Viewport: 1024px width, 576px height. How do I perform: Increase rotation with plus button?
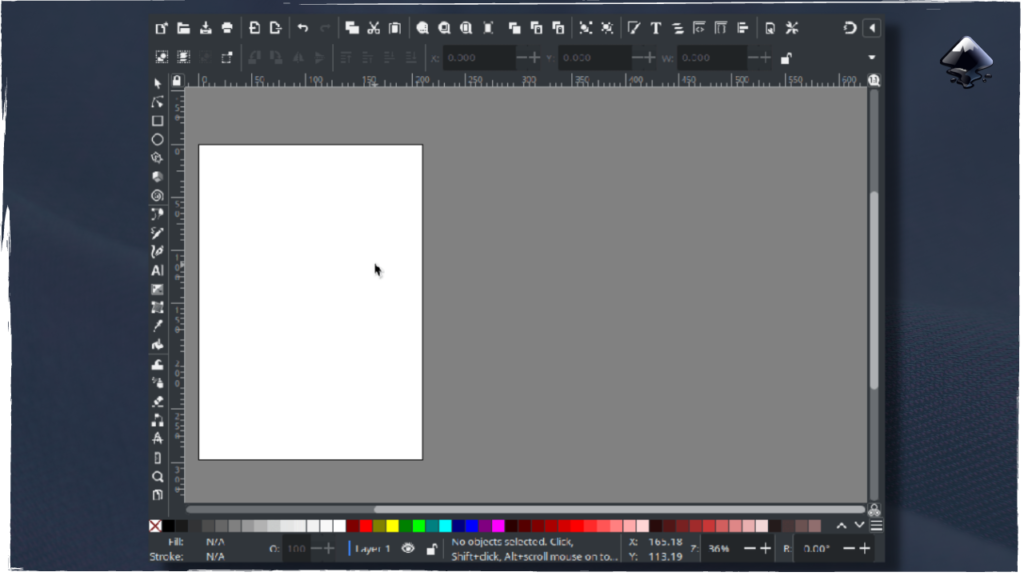865,550
